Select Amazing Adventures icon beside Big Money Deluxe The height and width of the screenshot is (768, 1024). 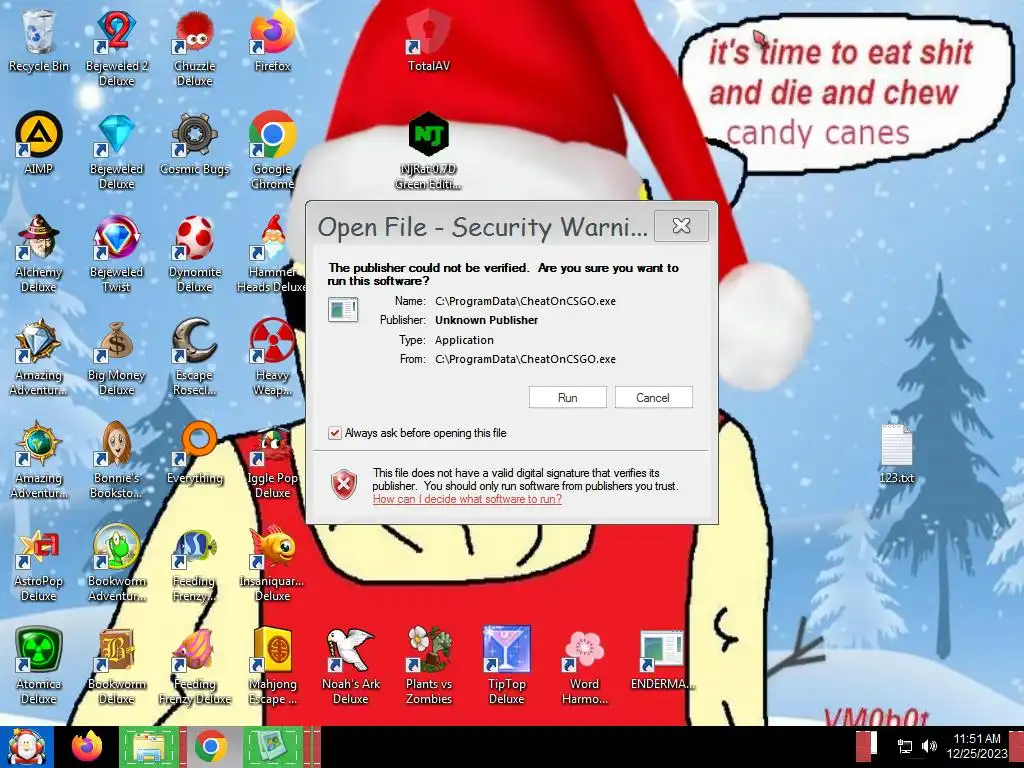[39, 357]
